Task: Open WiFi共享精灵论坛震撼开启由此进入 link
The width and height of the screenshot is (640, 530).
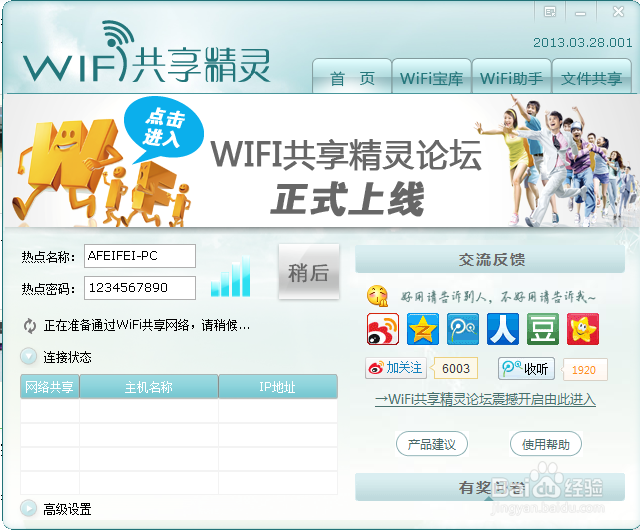Action: point(485,399)
